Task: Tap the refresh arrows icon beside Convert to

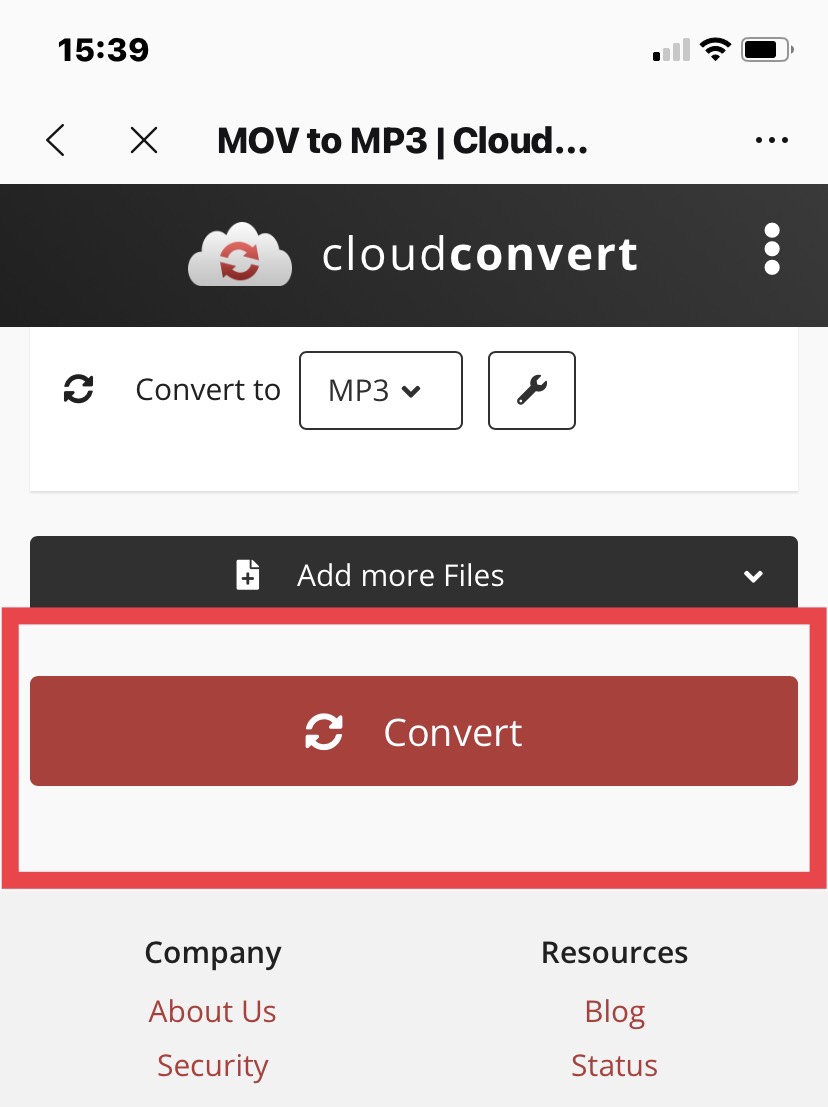Action: tap(78, 389)
